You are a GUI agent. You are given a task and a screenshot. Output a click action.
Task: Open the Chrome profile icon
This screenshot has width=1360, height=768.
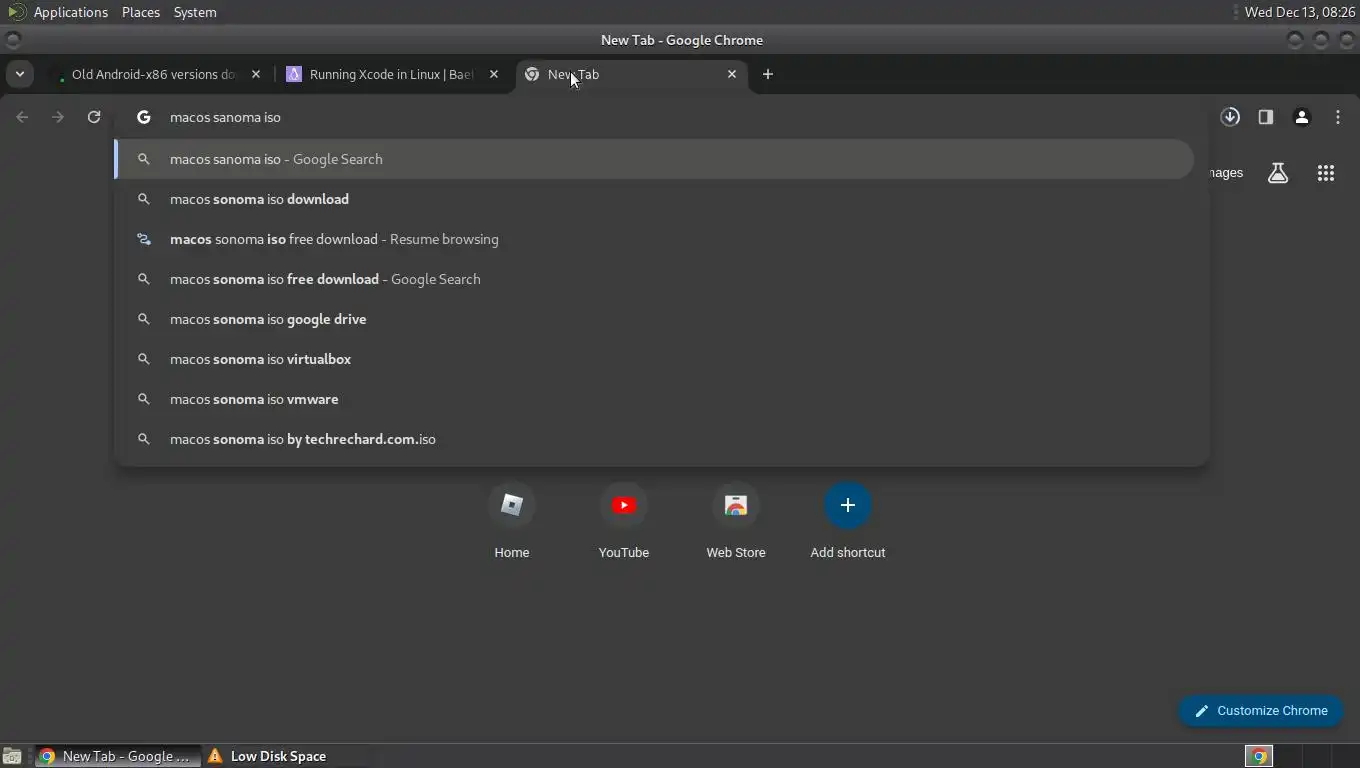(x=1302, y=117)
